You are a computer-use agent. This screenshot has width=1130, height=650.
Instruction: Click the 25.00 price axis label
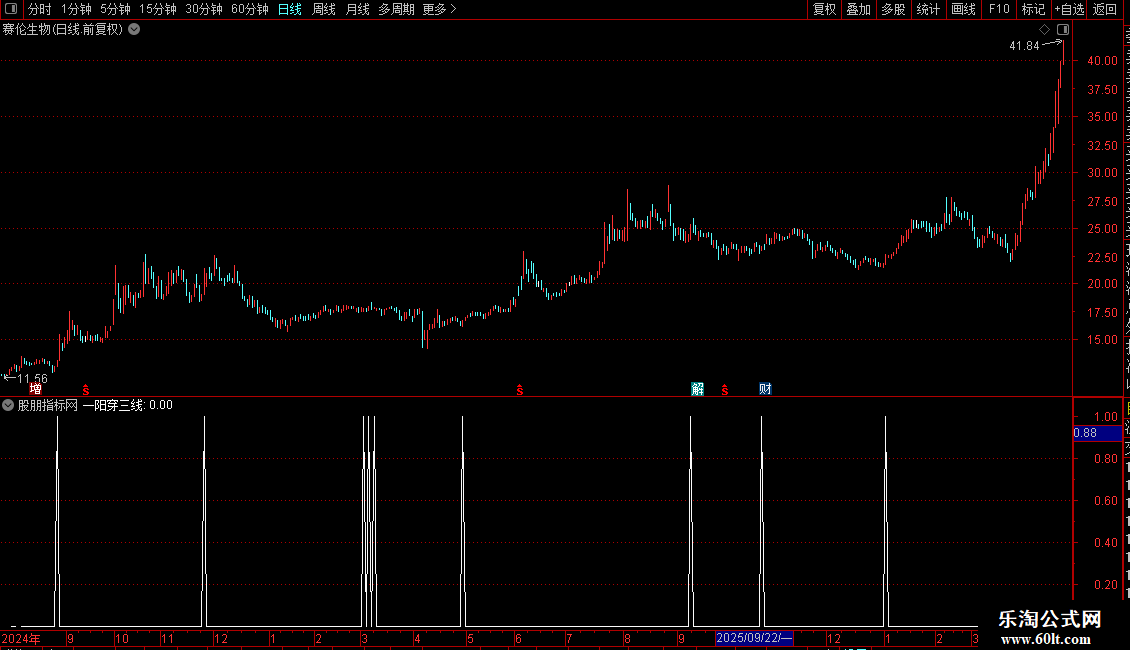(1103, 229)
